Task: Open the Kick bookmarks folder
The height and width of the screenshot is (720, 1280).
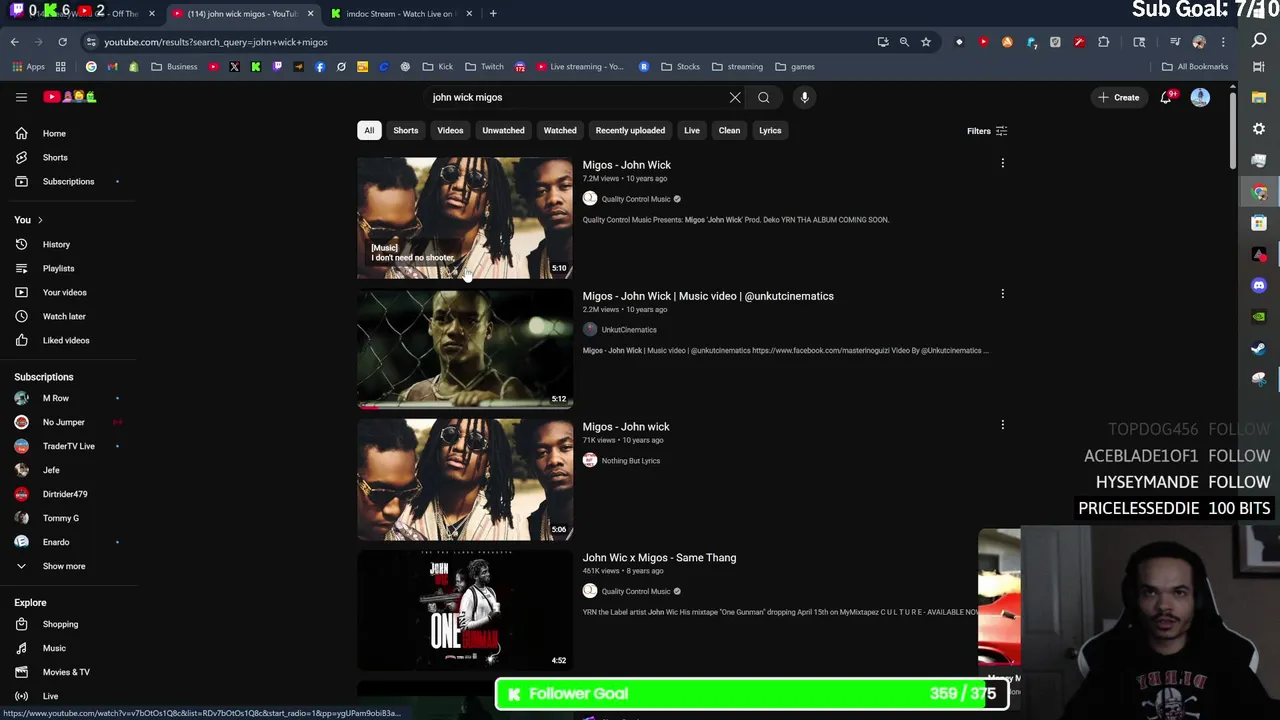Action: (x=438, y=67)
